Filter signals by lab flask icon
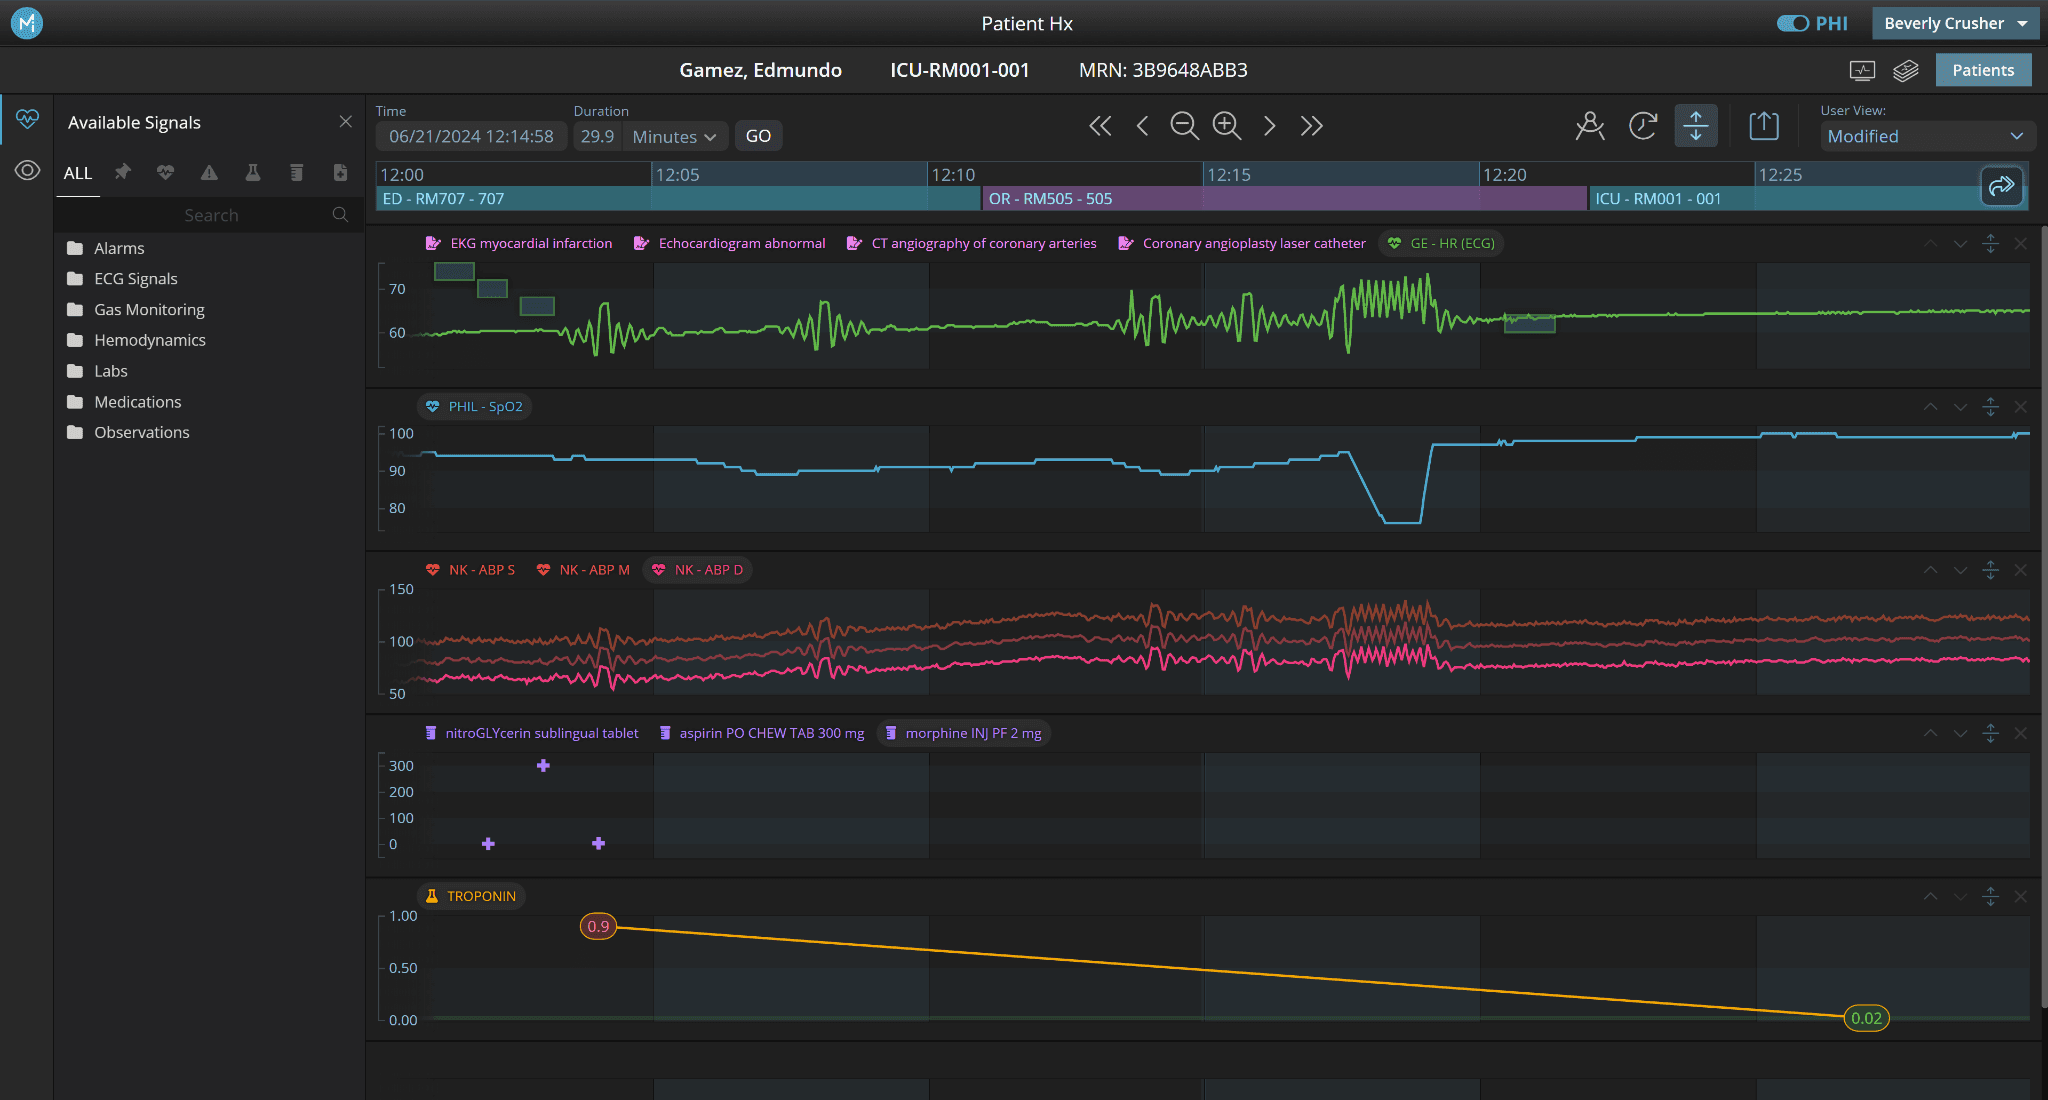 [253, 173]
